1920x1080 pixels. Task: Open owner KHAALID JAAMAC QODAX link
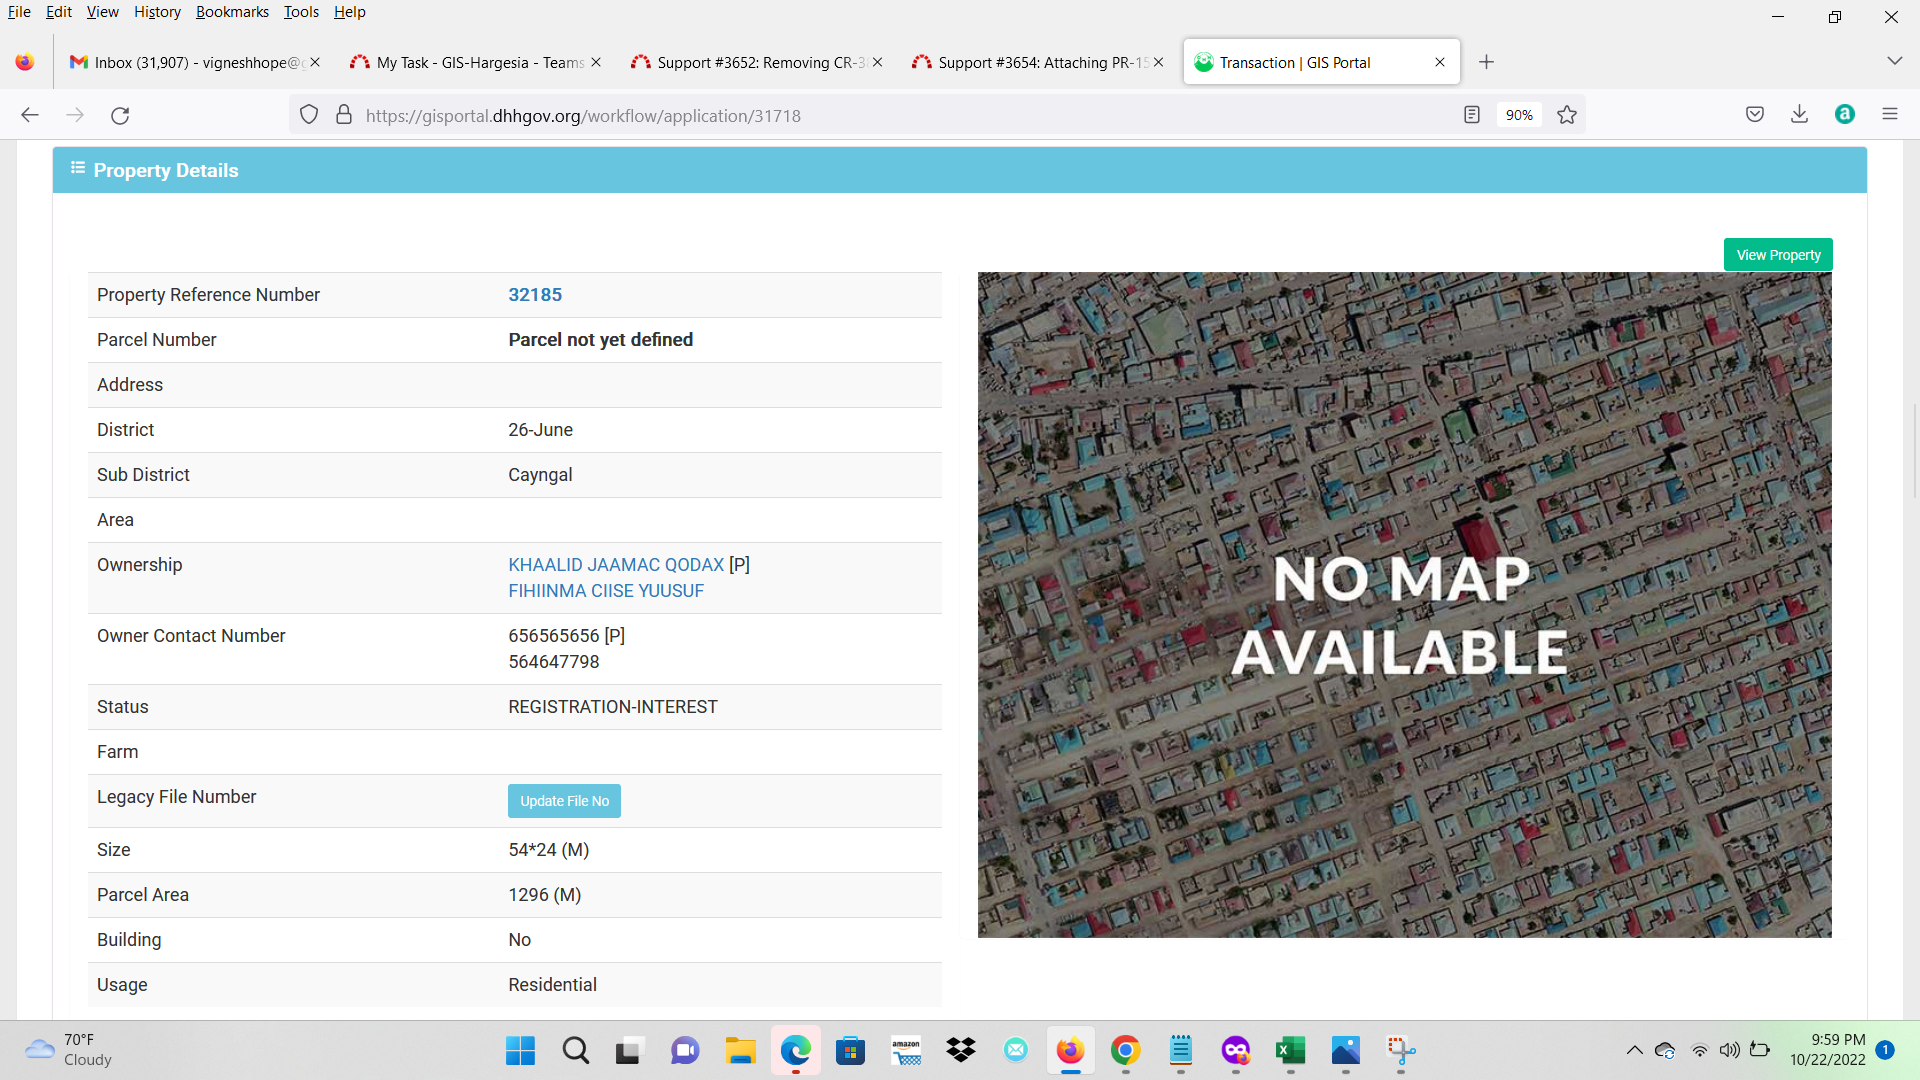616,565
